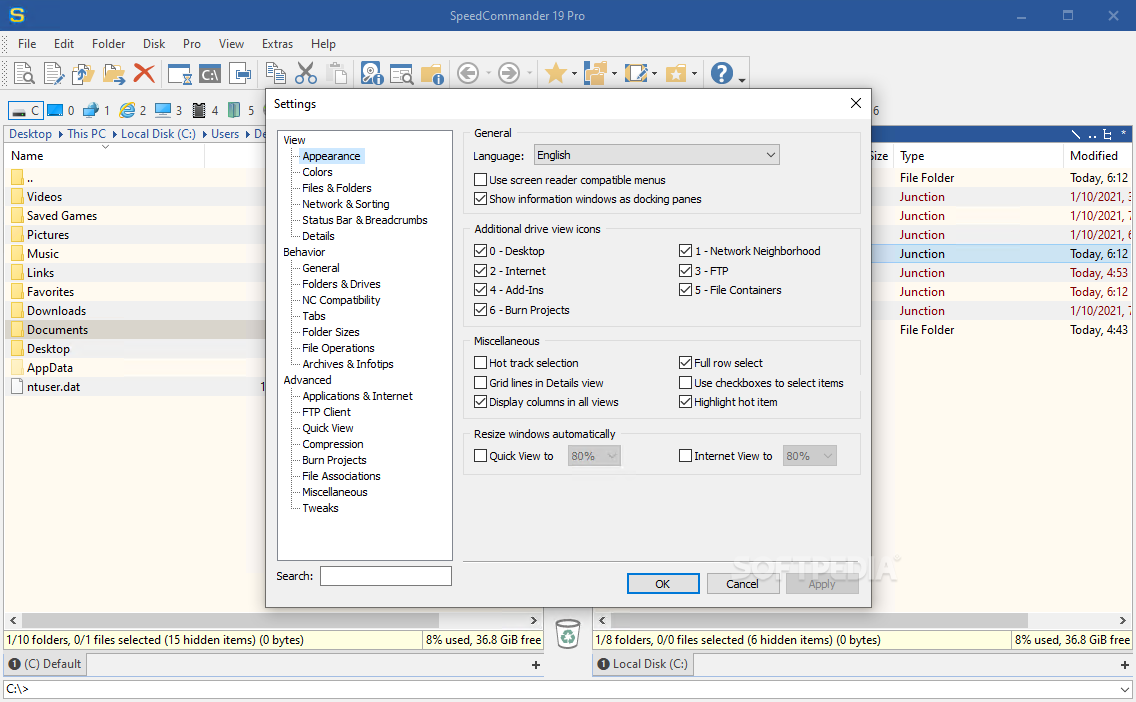Click the Back arrow toolbar button
Image resolution: width=1136 pixels, height=702 pixels.
468,73
